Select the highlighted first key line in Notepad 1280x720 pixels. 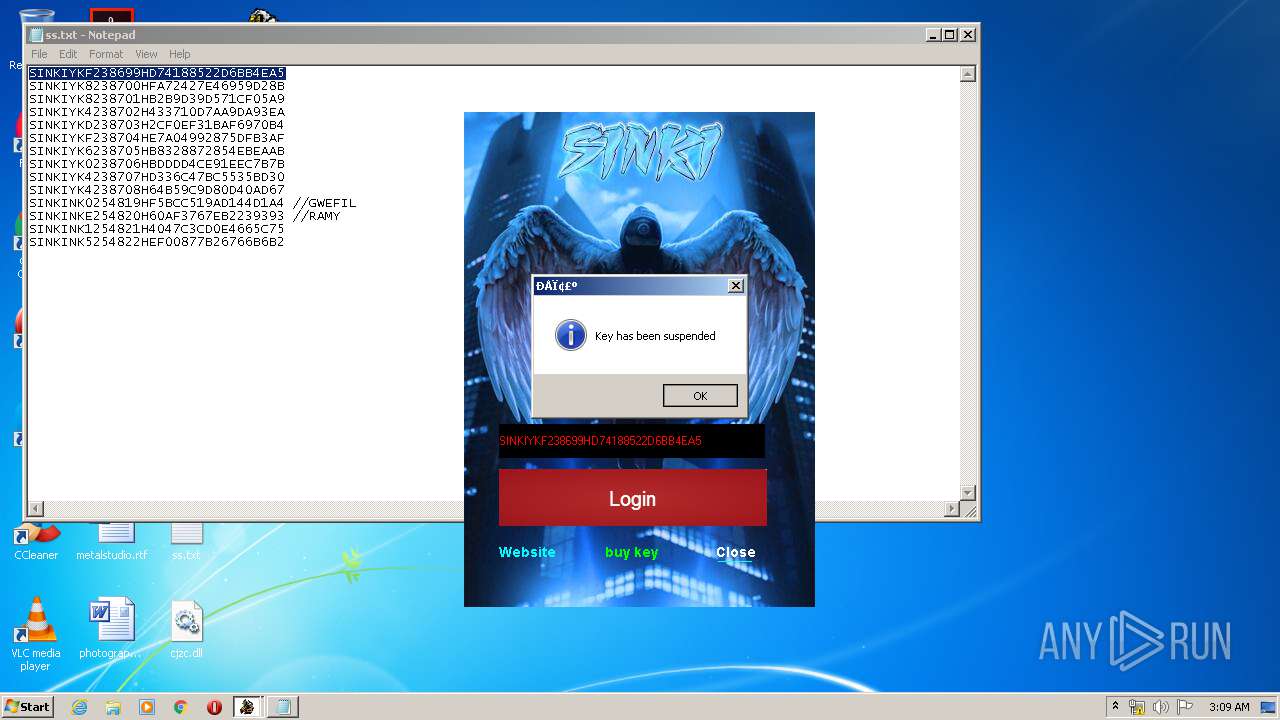pos(157,73)
